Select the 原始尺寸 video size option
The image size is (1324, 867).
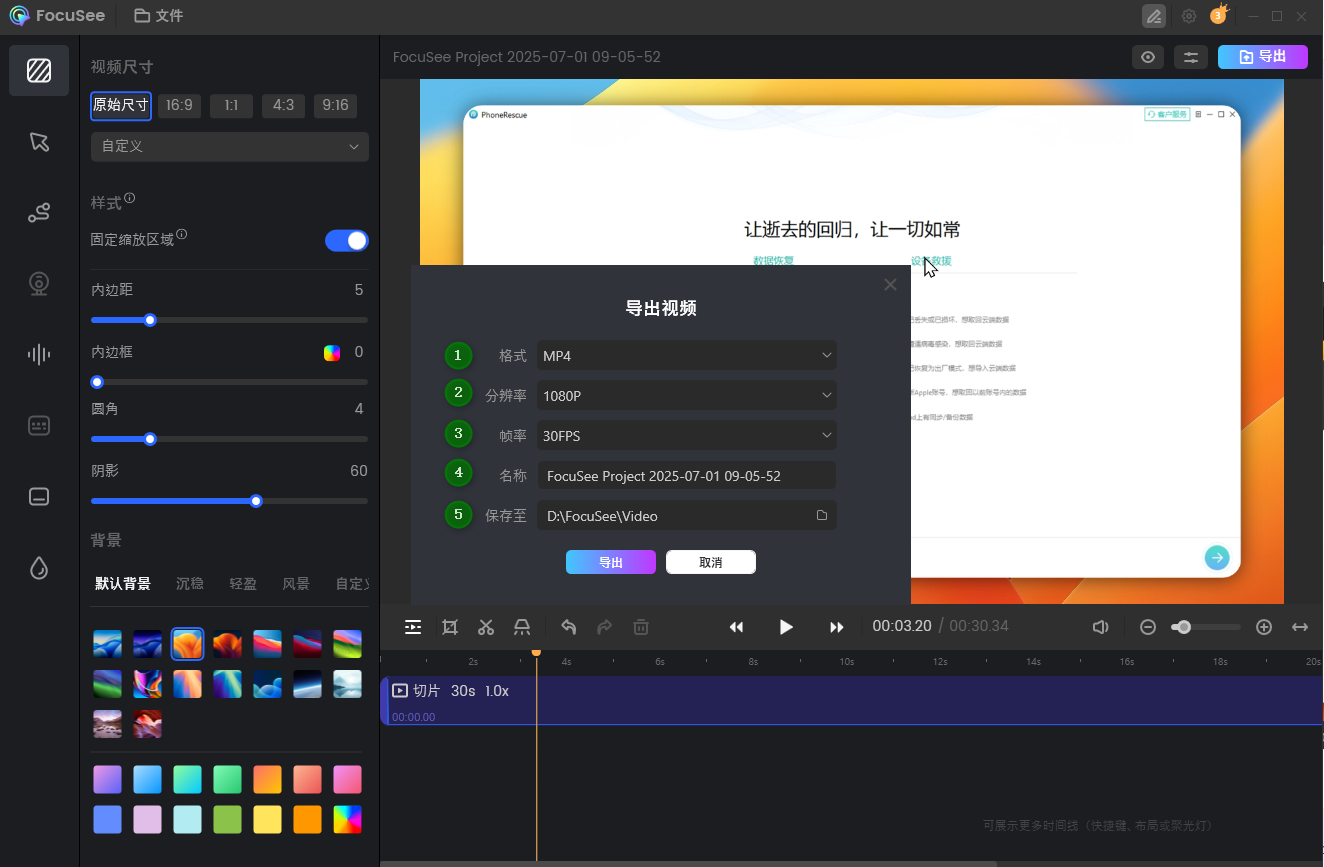click(121, 105)
